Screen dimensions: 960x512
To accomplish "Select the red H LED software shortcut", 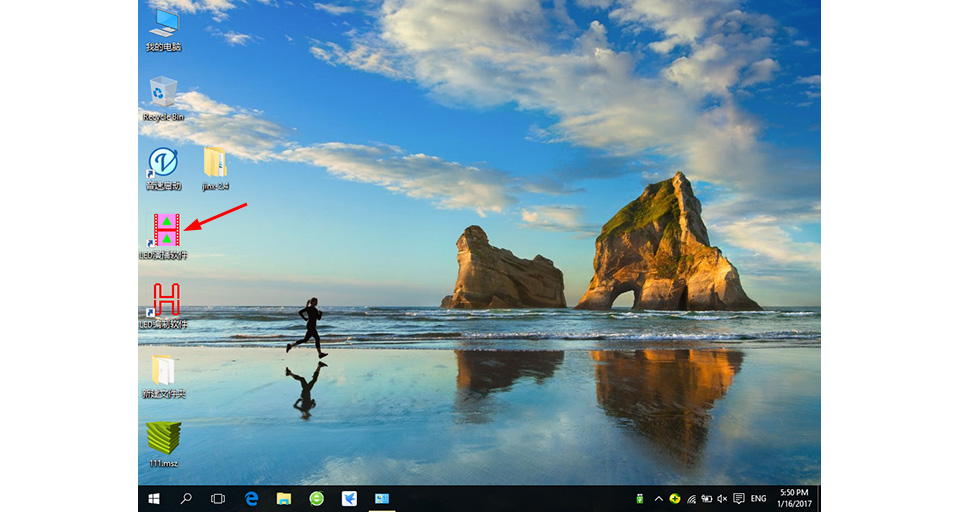I will [x=163, y=306].
